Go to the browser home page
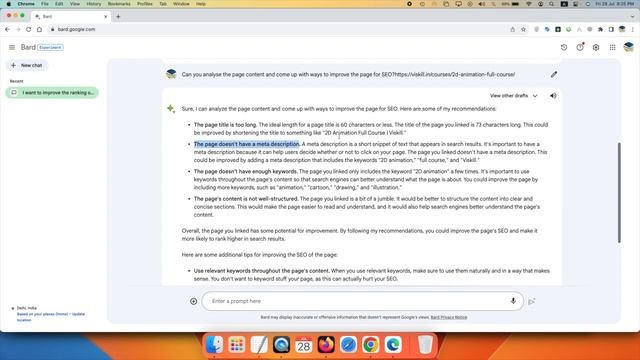The image size is (640, 360). (x=39, y=29)
